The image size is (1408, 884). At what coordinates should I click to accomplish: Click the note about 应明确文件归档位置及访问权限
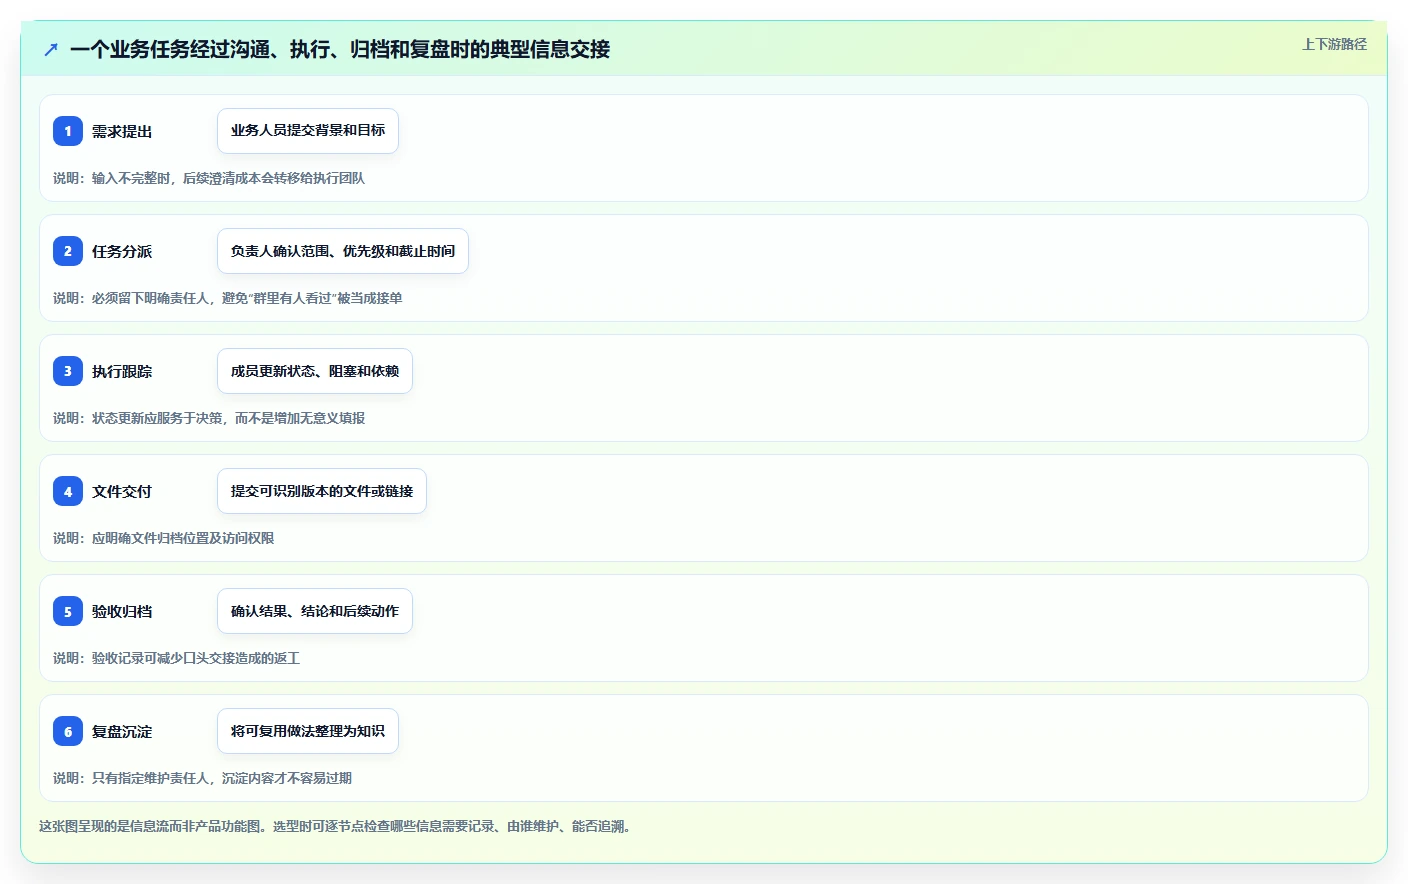pyautogui.click(x=164, y=538)
